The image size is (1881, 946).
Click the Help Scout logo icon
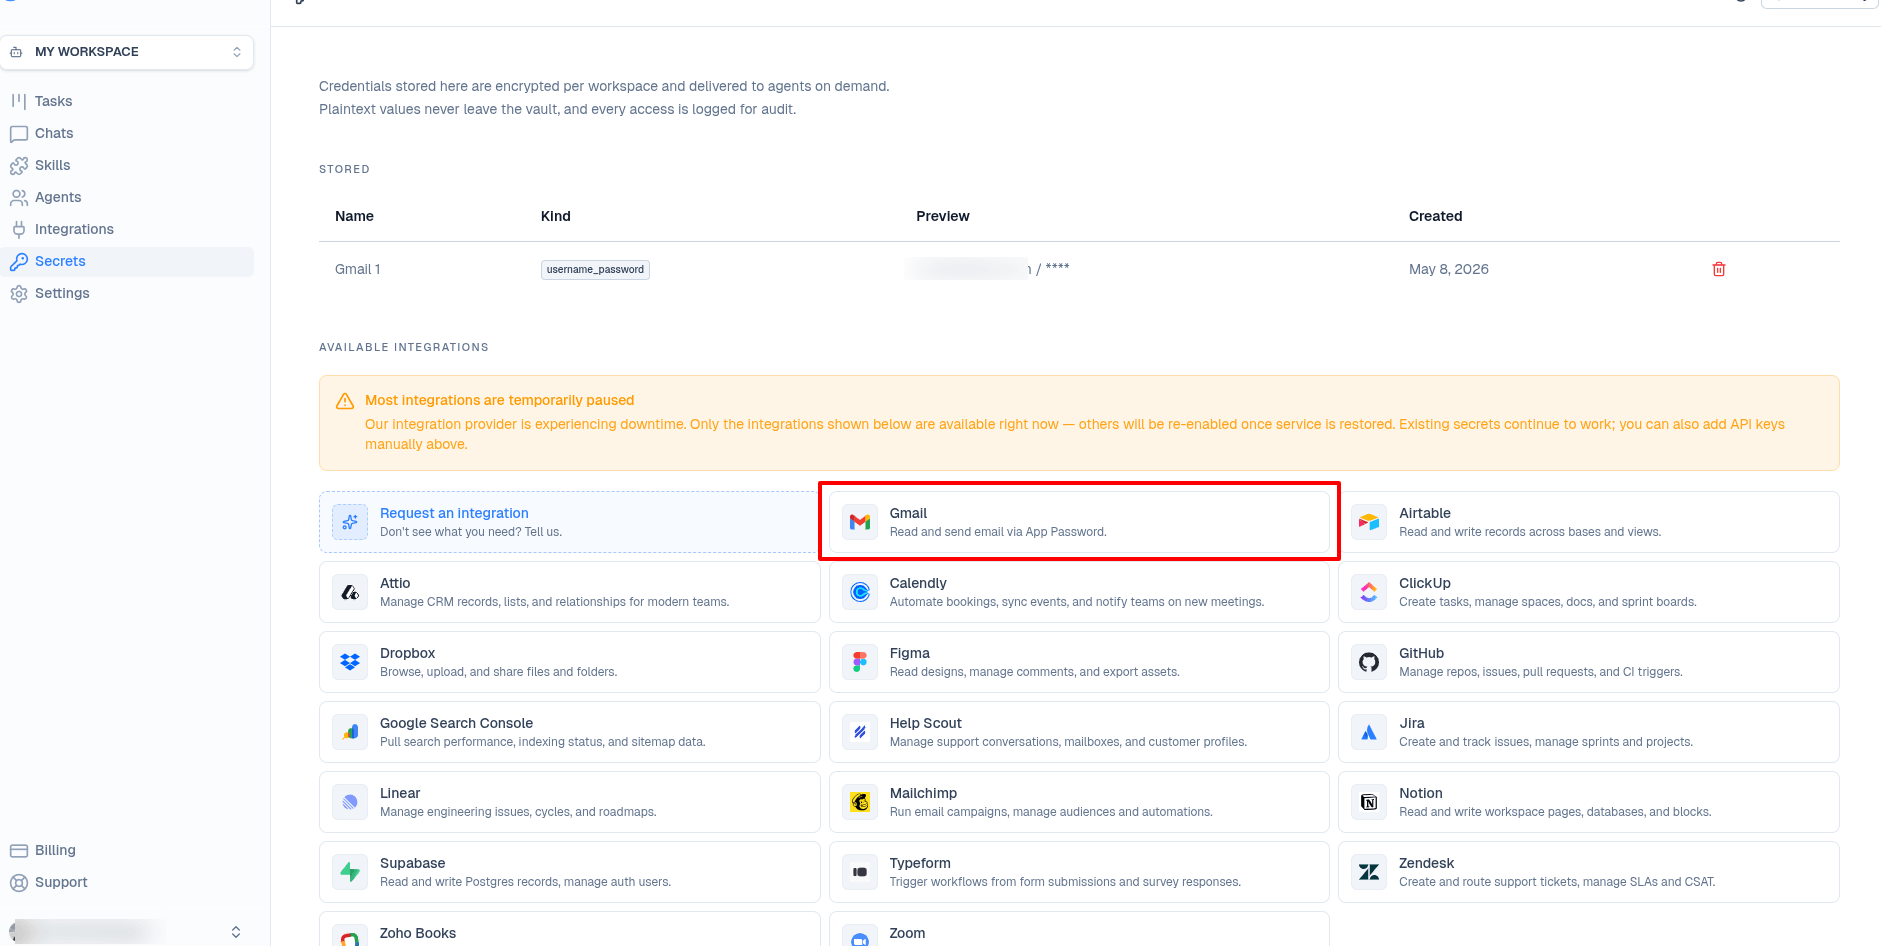(860, 732)
